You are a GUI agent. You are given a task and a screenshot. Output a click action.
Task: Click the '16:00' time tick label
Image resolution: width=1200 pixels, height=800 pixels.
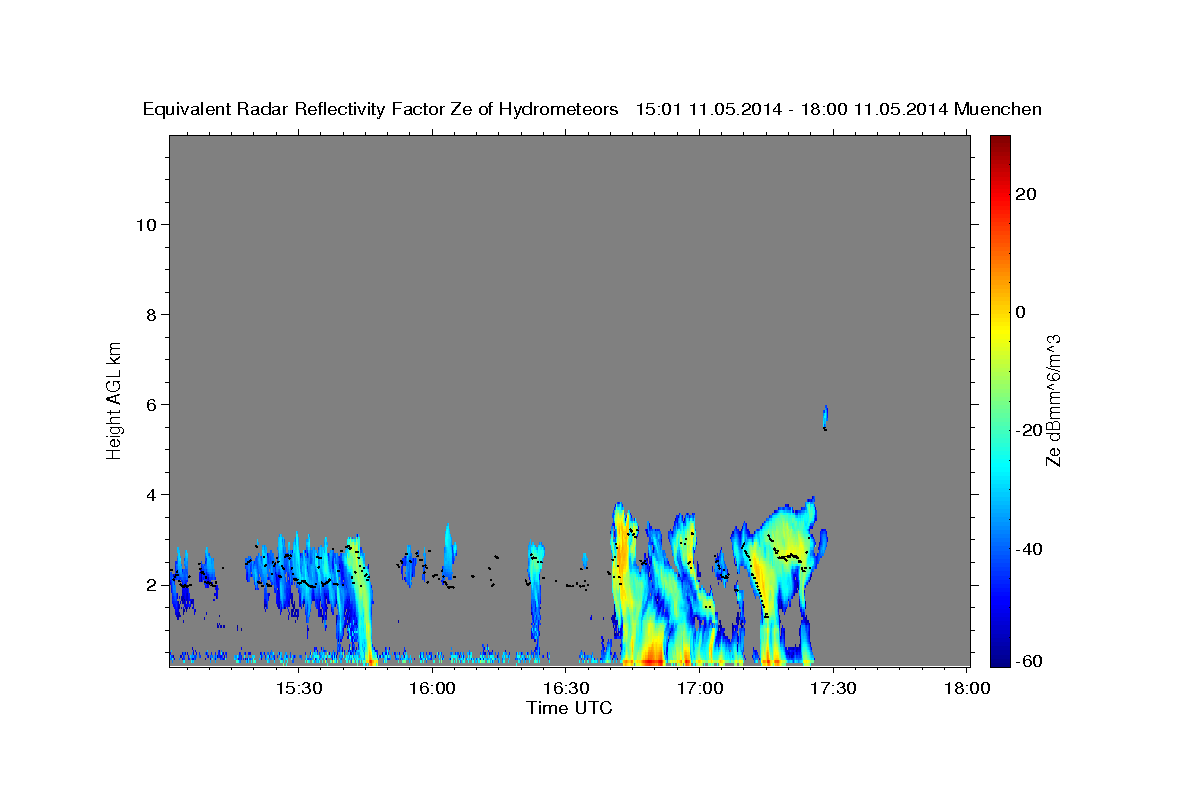pos(433,688)
